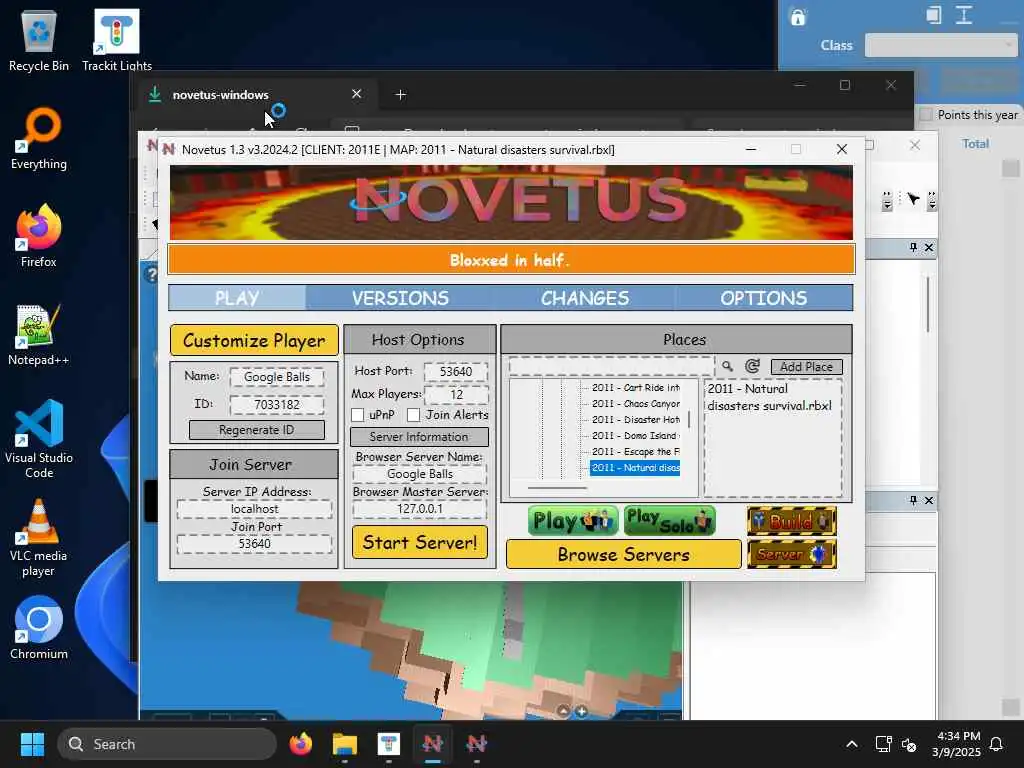Click the network status tray icon
This screenshot has height=768, width=1024.
(883, 744)
